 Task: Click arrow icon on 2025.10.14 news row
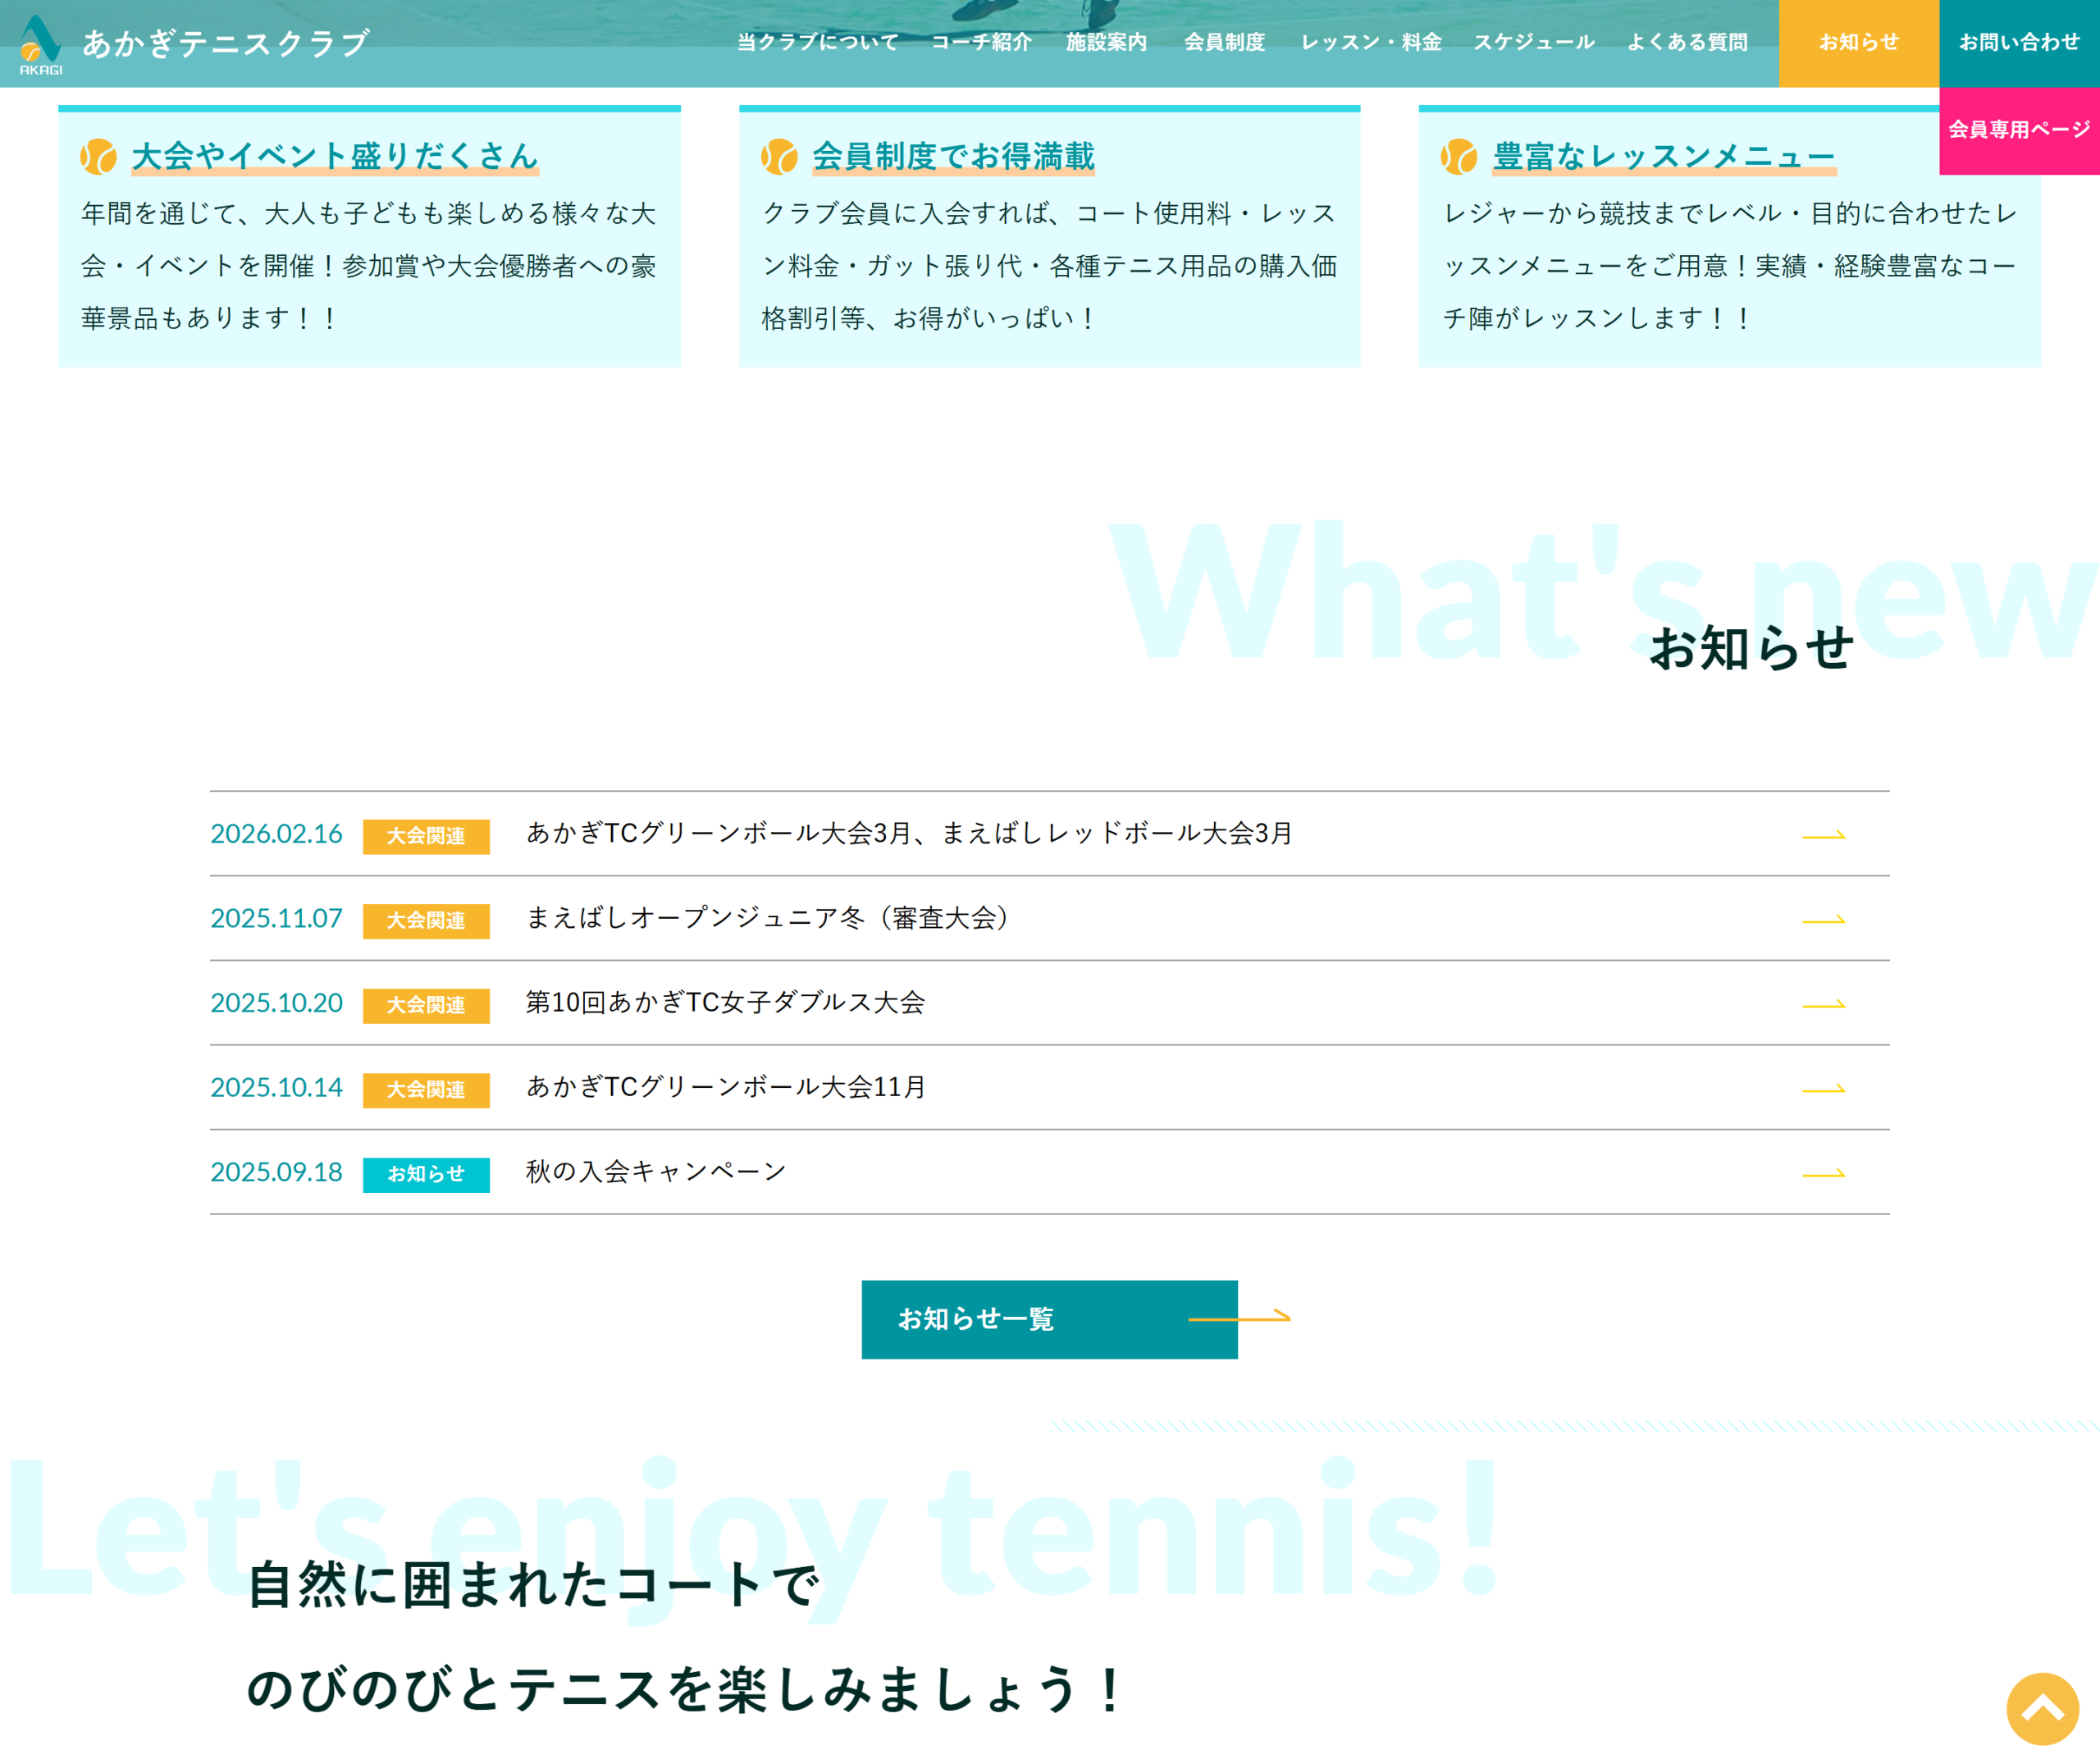pos(1823,1089)
